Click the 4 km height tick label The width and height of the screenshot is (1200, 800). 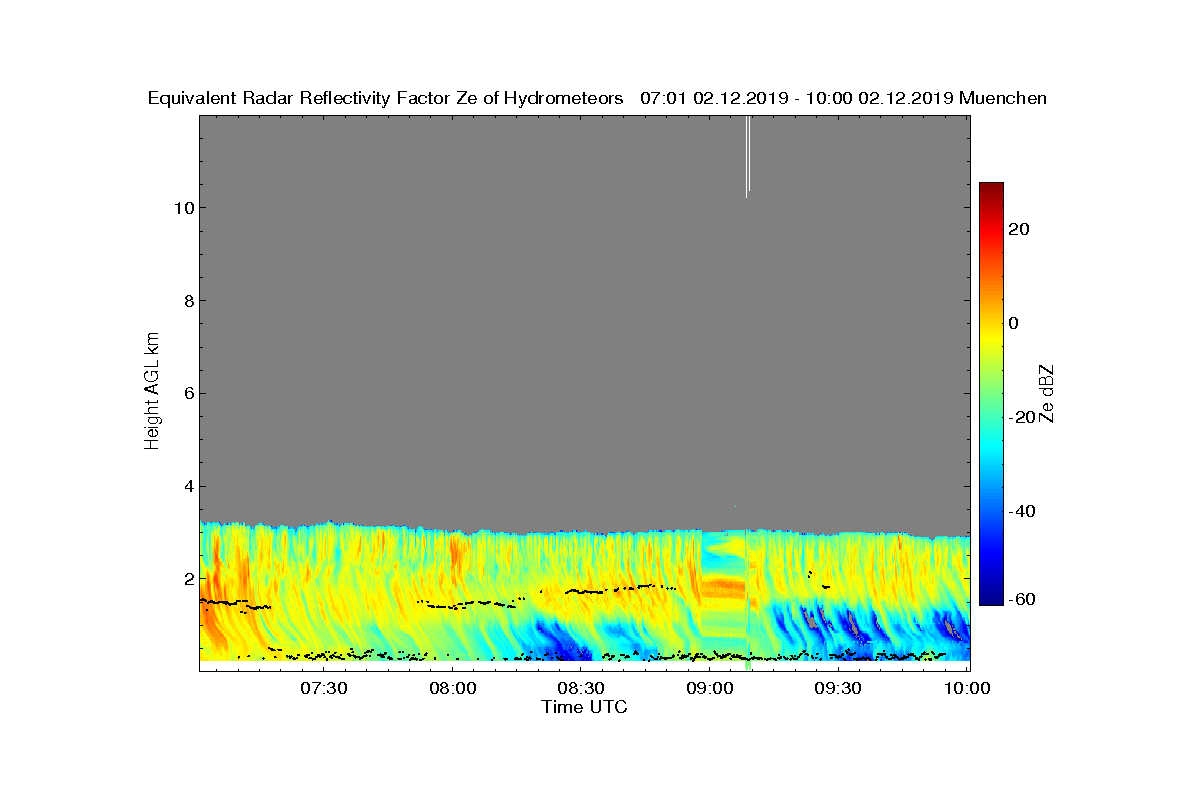coord(187,487)
